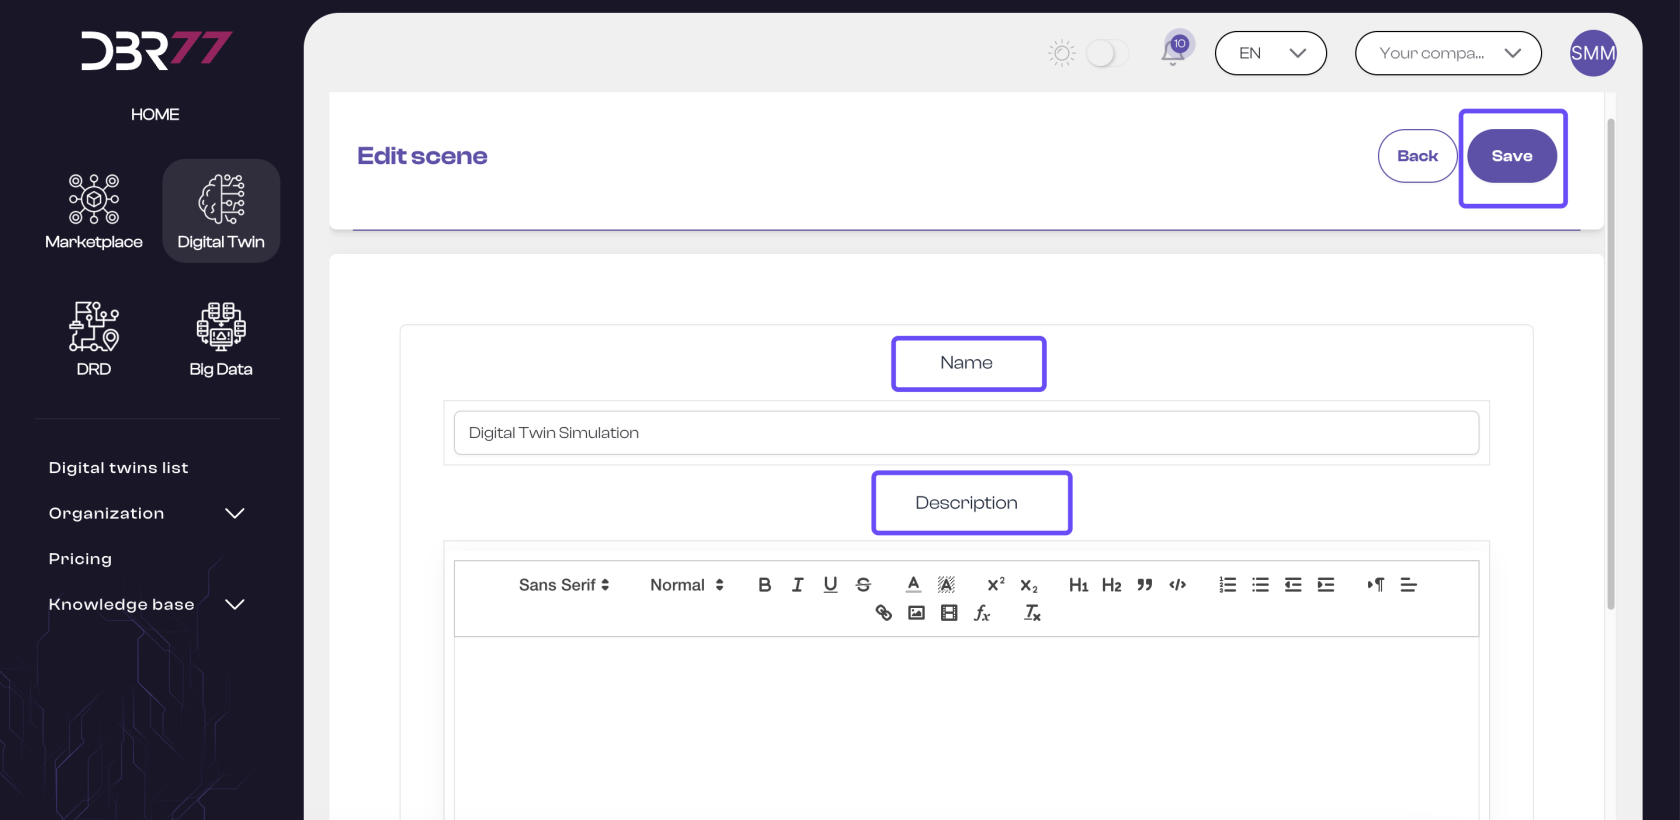Open the SMM user avatar menu
Image resolution: width=1680 pixels, height=820 pixels.
click(x=1593, y=53)
